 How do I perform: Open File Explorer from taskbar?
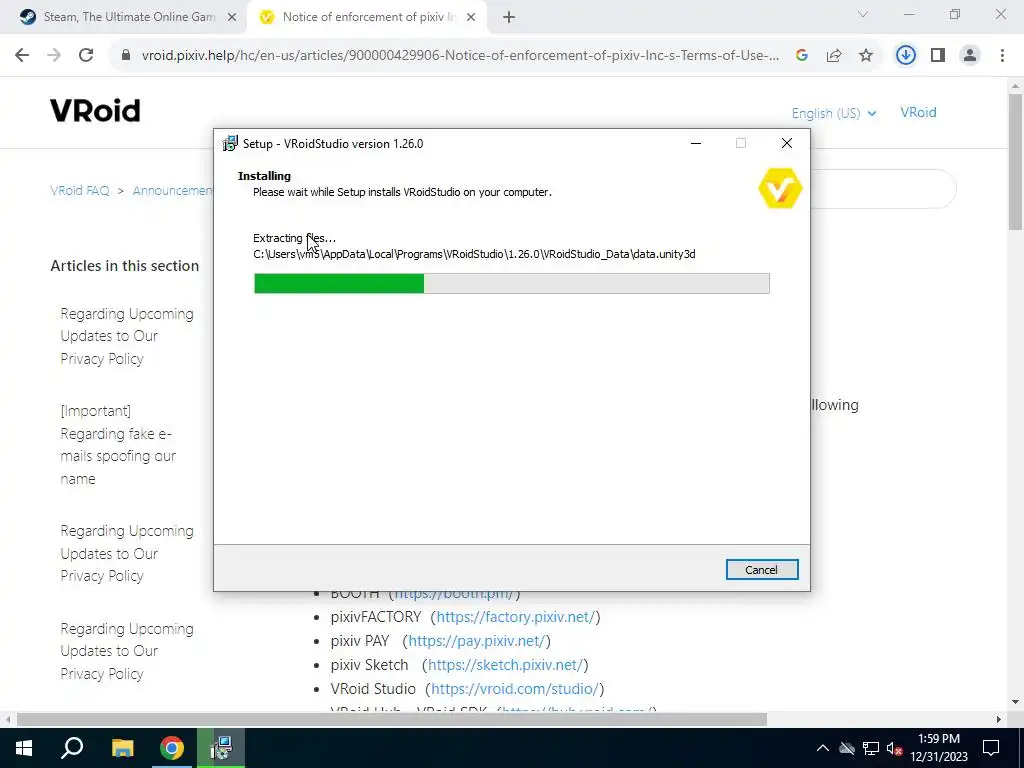122,748
